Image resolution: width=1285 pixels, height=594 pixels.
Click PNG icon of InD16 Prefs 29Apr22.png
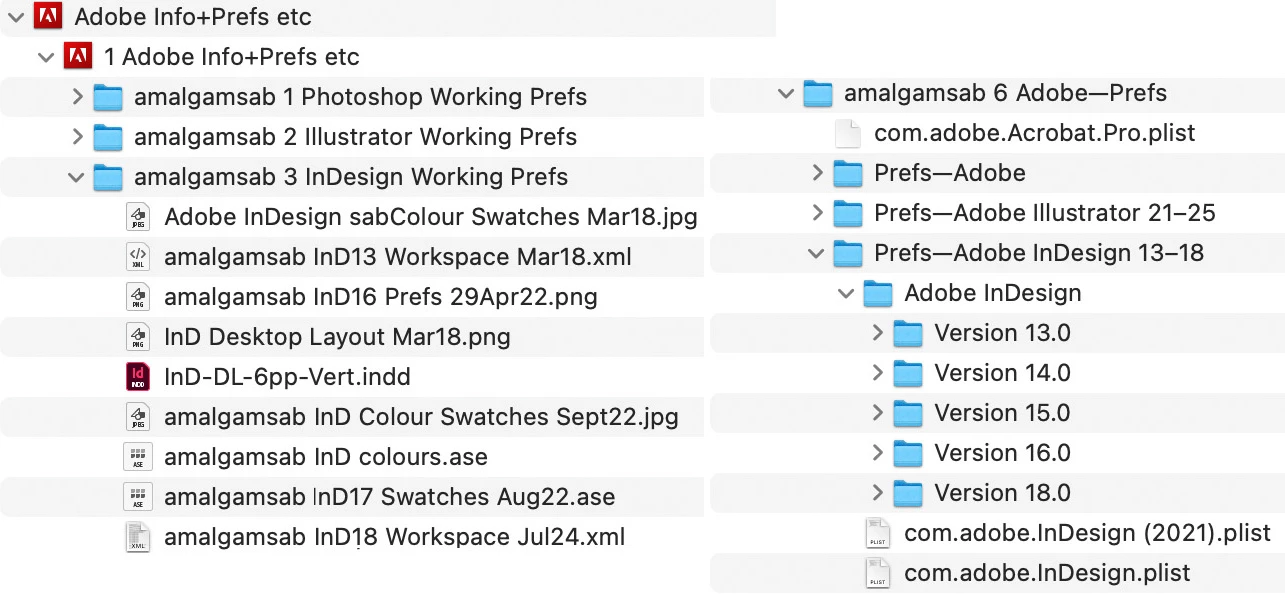[x=138, y=296]
